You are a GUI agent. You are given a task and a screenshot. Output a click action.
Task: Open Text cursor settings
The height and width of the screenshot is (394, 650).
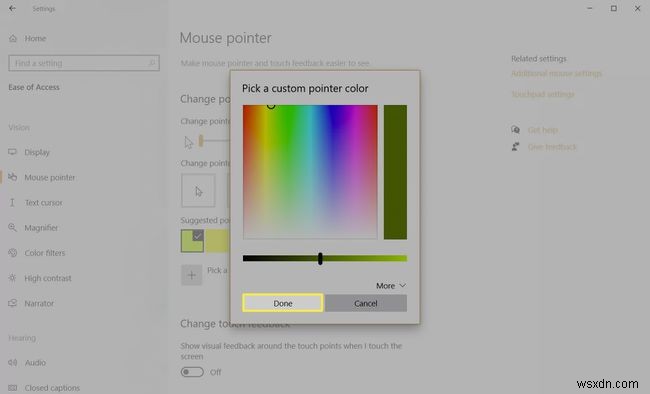click(x=43, y=203)
